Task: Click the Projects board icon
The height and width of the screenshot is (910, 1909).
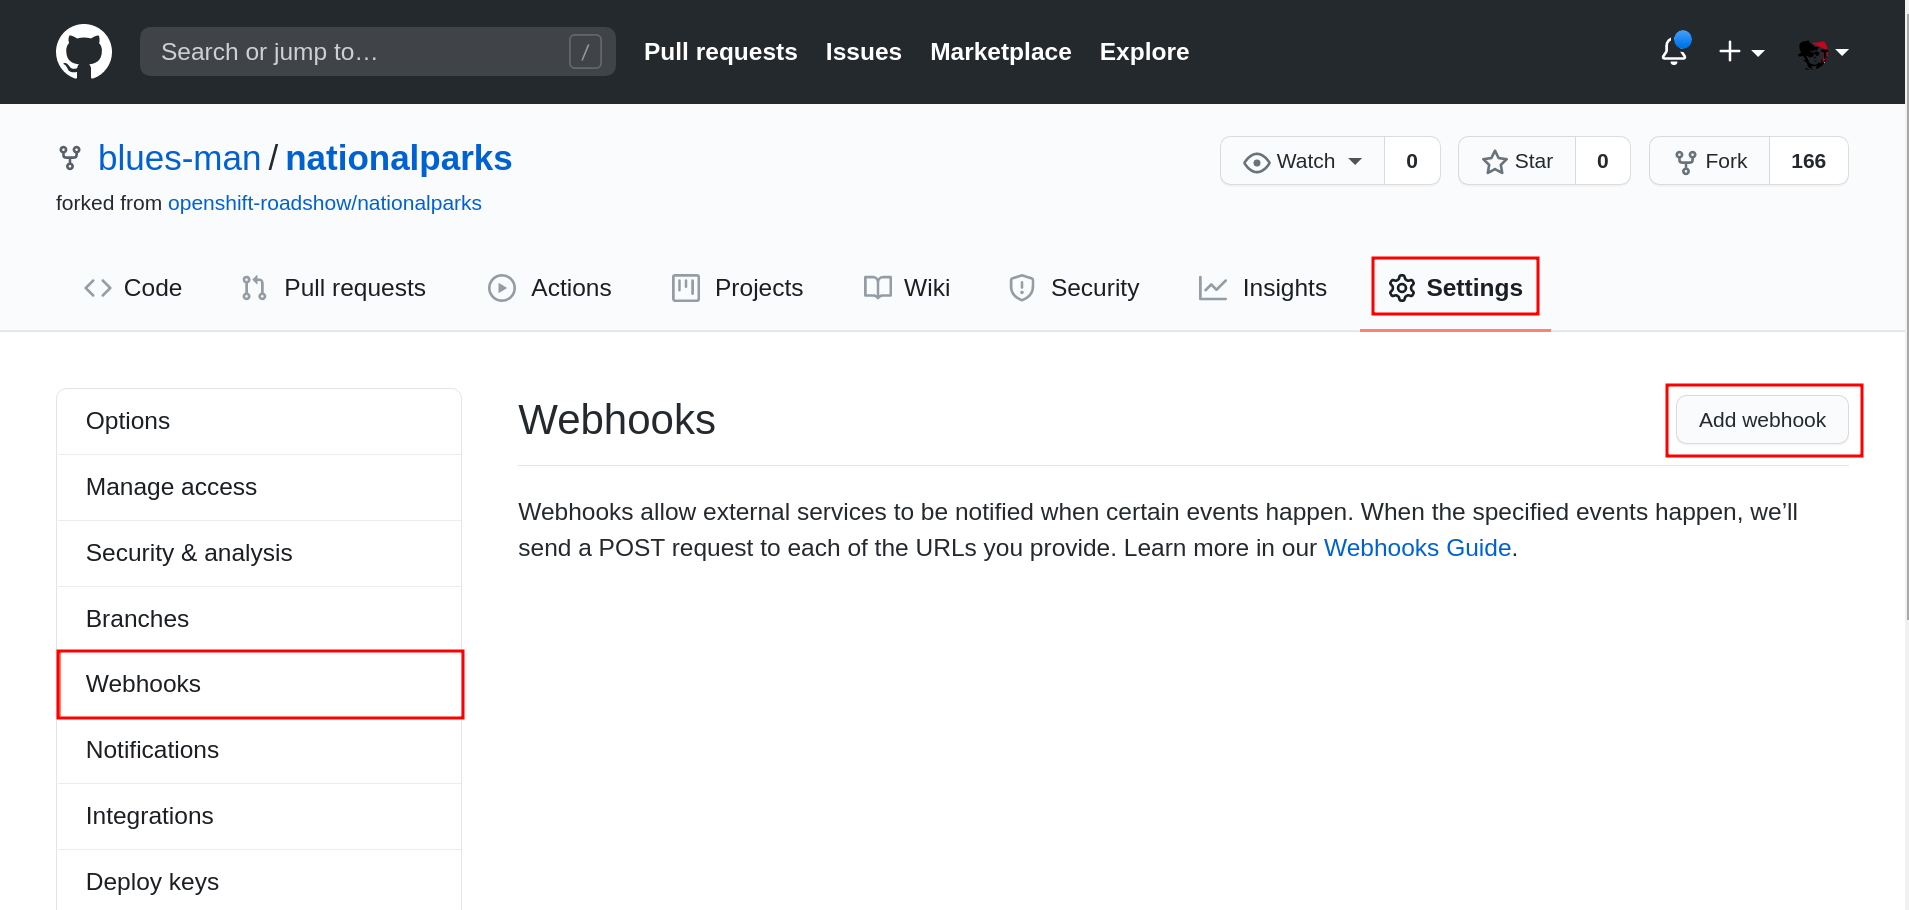Action: click(x=685, y=287)
